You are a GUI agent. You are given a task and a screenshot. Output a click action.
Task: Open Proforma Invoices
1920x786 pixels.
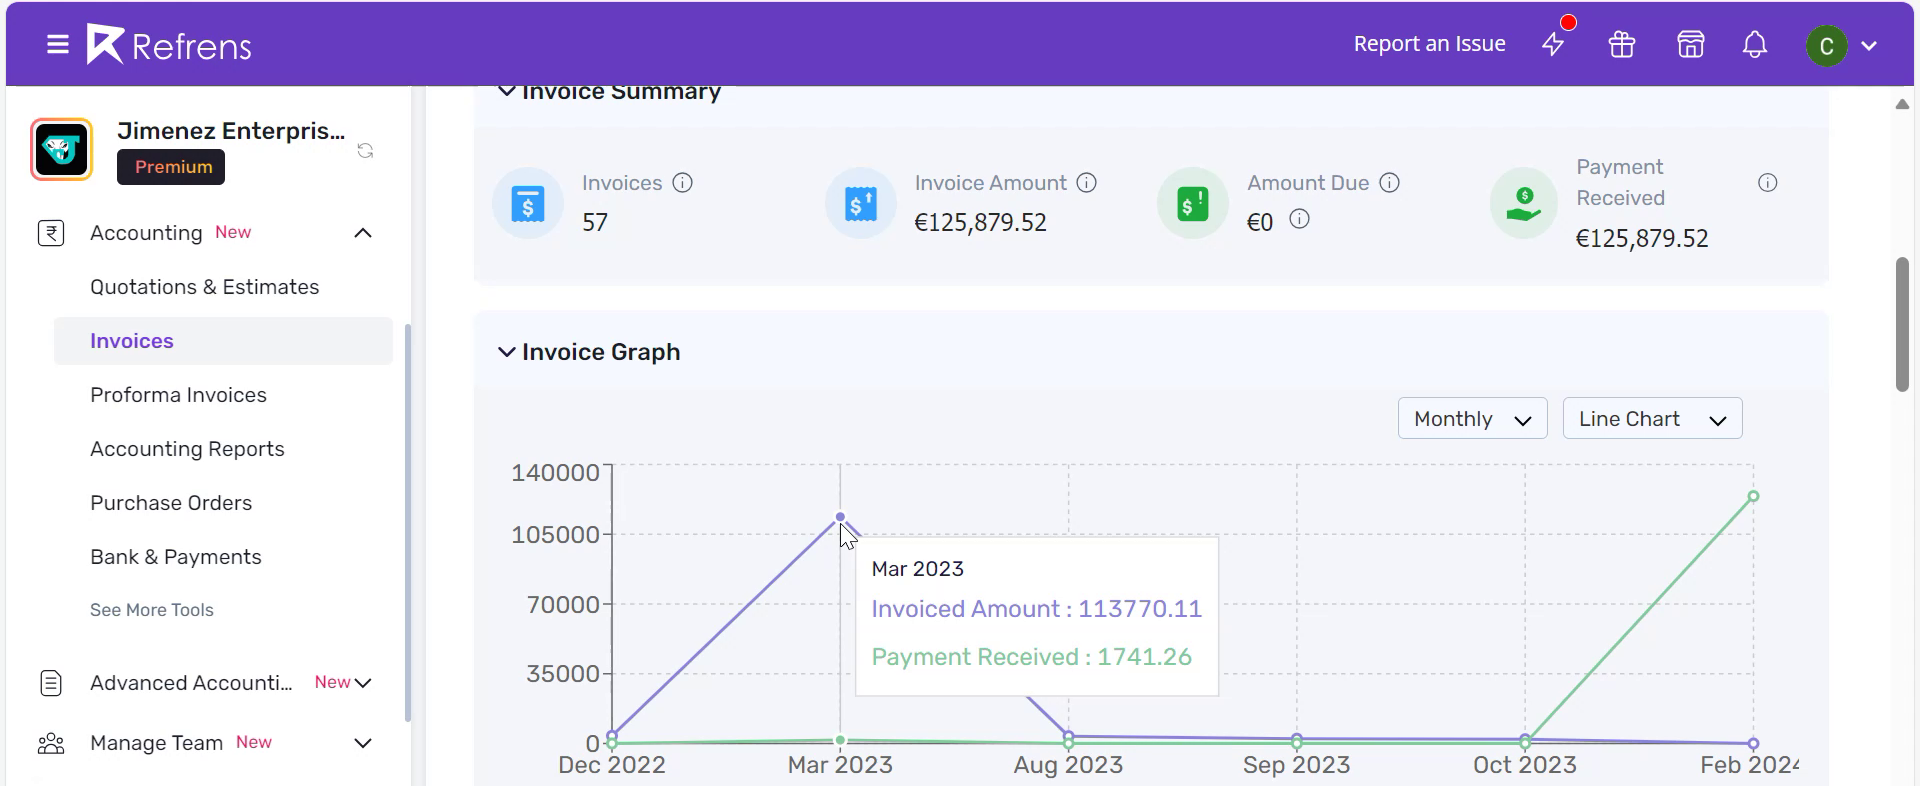pos(179,395)
